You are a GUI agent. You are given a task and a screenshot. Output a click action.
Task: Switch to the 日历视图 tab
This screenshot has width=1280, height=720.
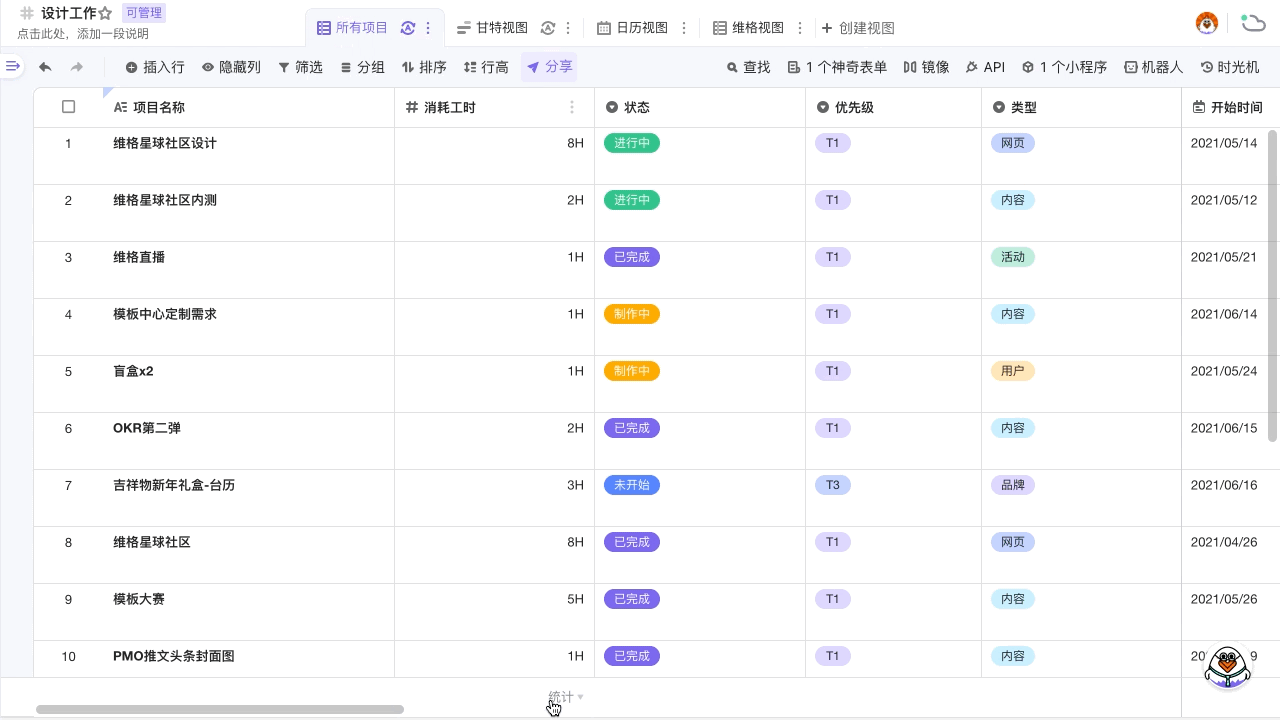pos(632,28)
